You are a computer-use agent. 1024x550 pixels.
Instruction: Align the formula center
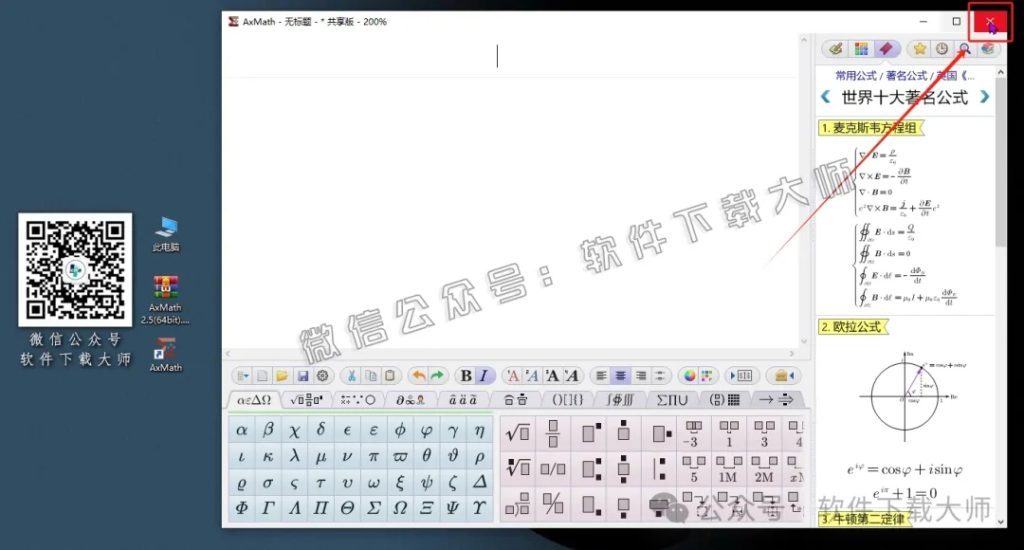(620, 376)
